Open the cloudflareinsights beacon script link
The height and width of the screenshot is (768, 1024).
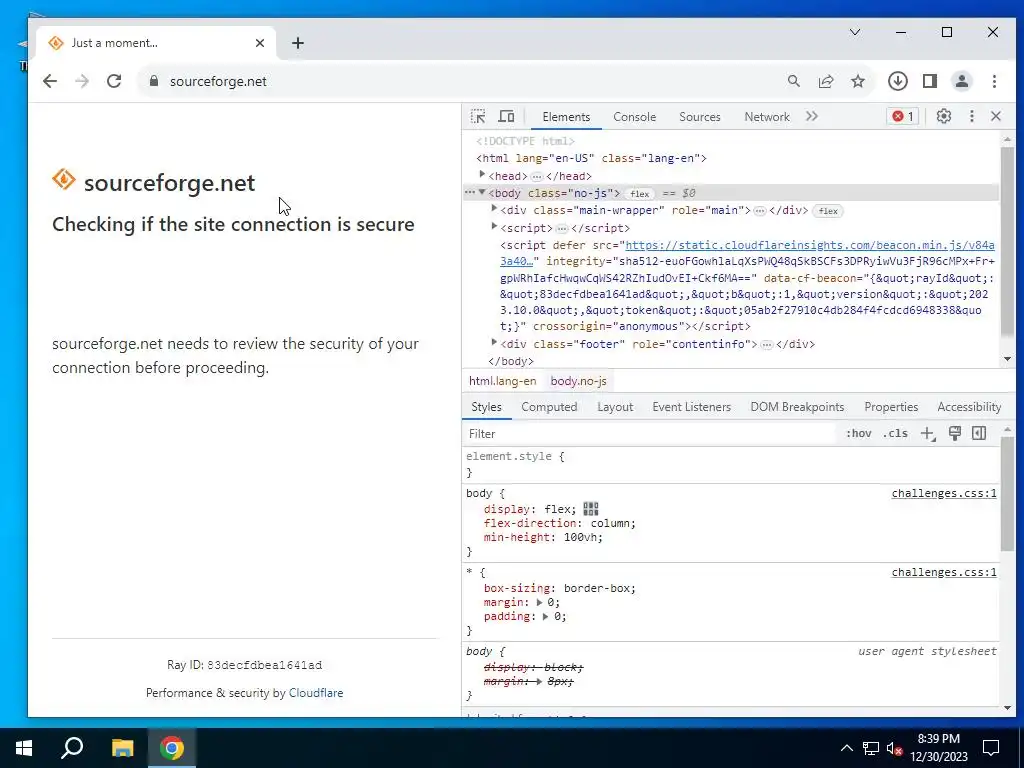(747, 253)
